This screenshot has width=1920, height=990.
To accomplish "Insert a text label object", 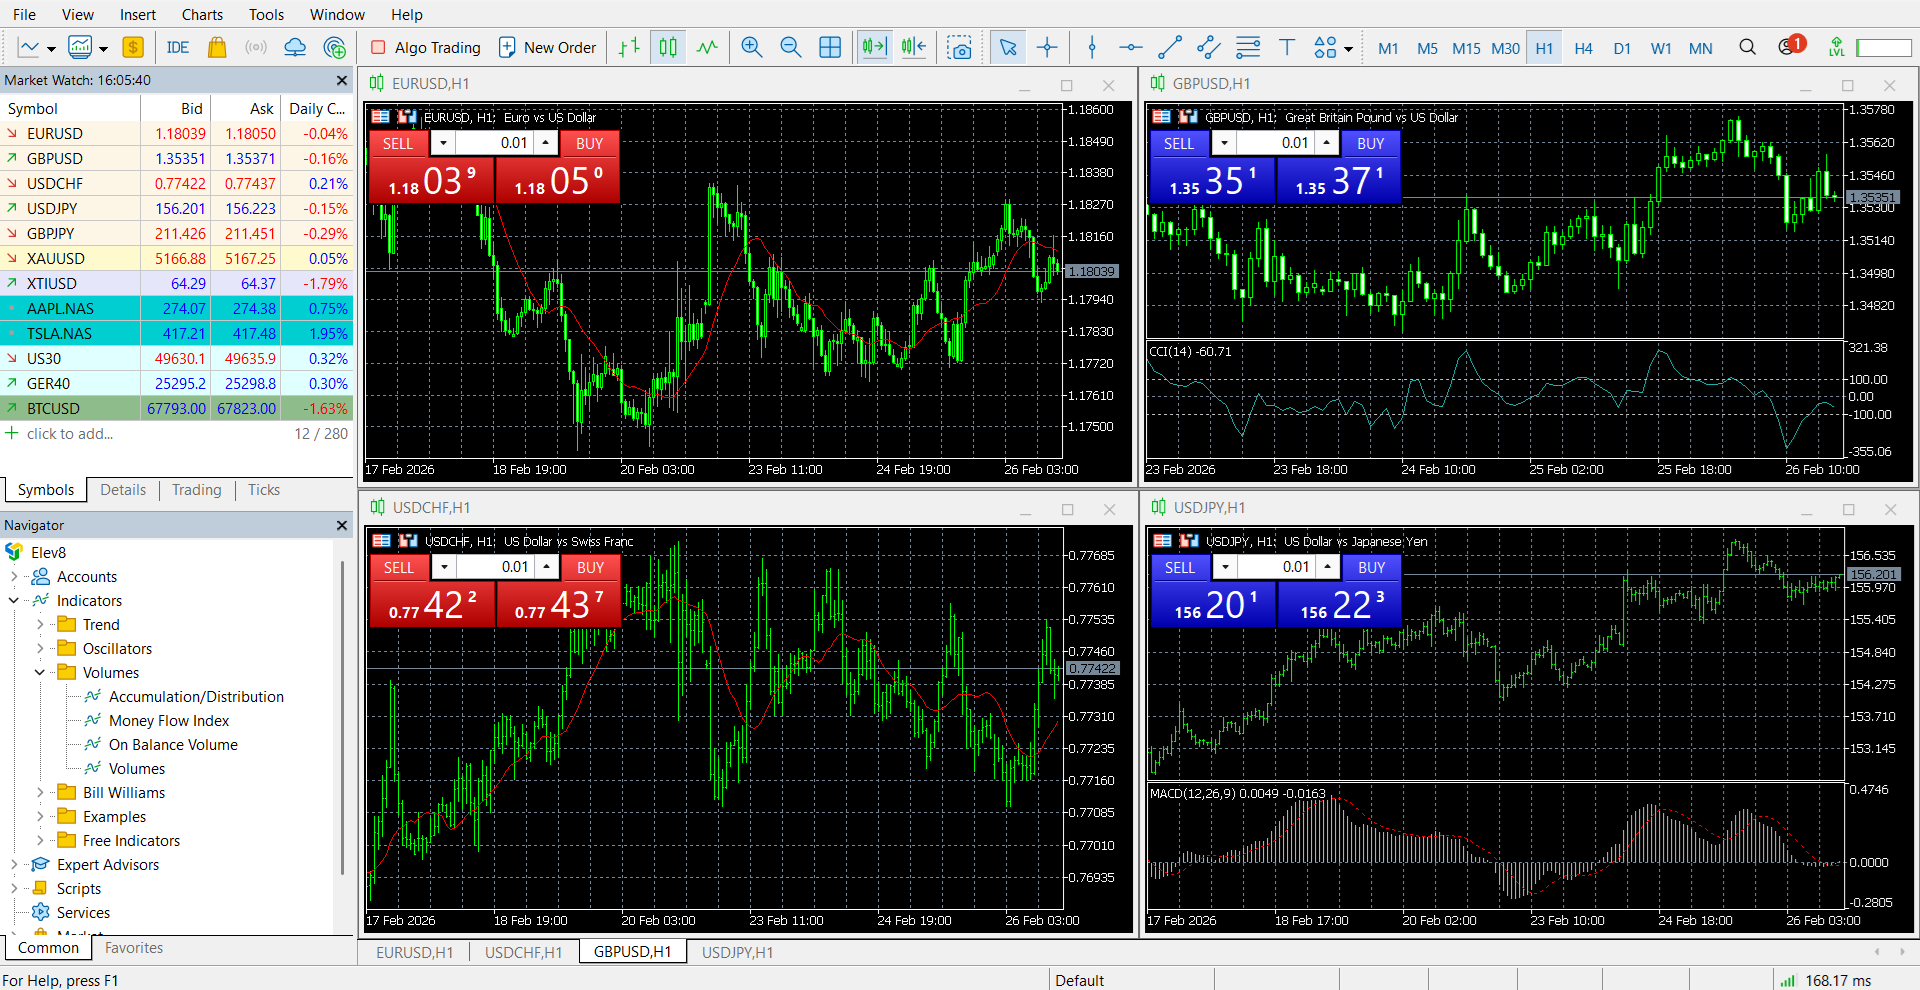I will pos(1287,47).
